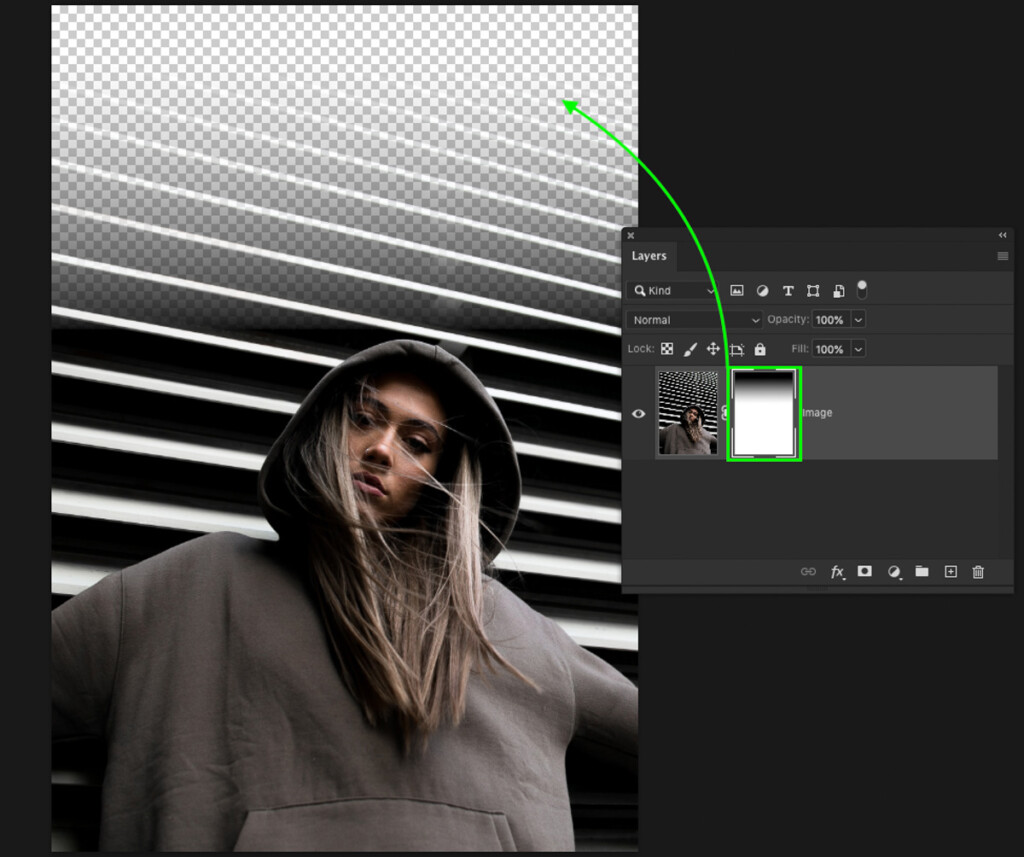Click the add layer mask icon
This screenshot has height=857, width=1024.
click(x=865, y=572)
